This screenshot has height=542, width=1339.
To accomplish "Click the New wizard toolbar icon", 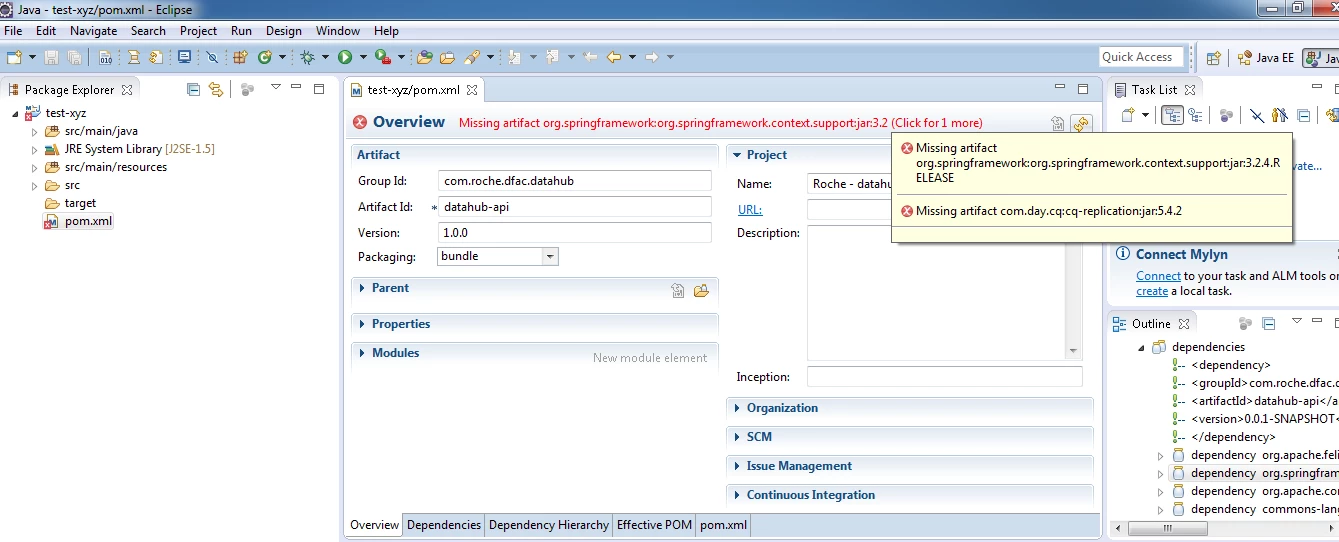I will coord(15,58).
